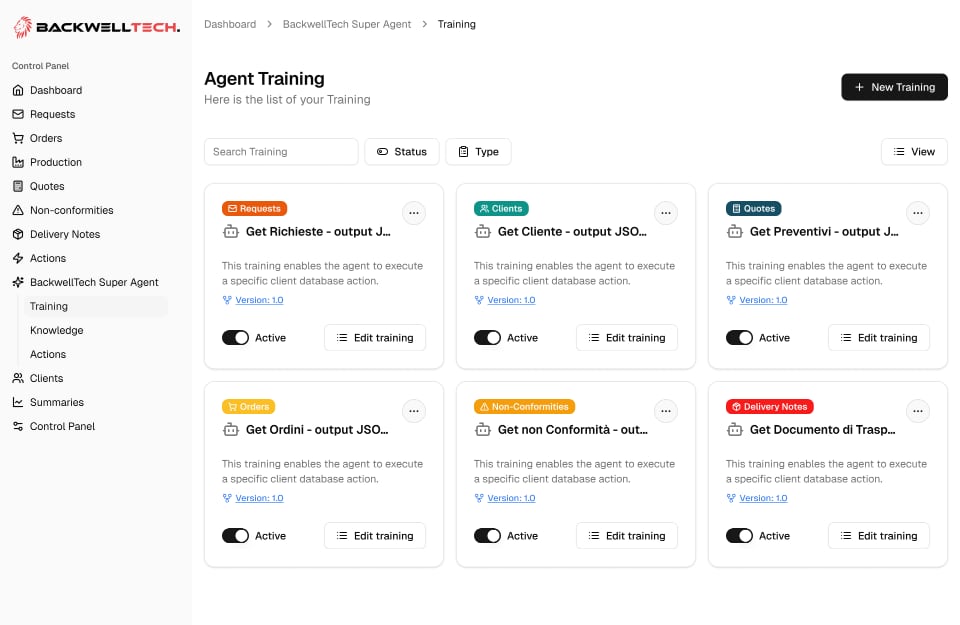960x625 pixels.
Task: Click the red Delivery Notes tag badge
Action: click(769, 406)
